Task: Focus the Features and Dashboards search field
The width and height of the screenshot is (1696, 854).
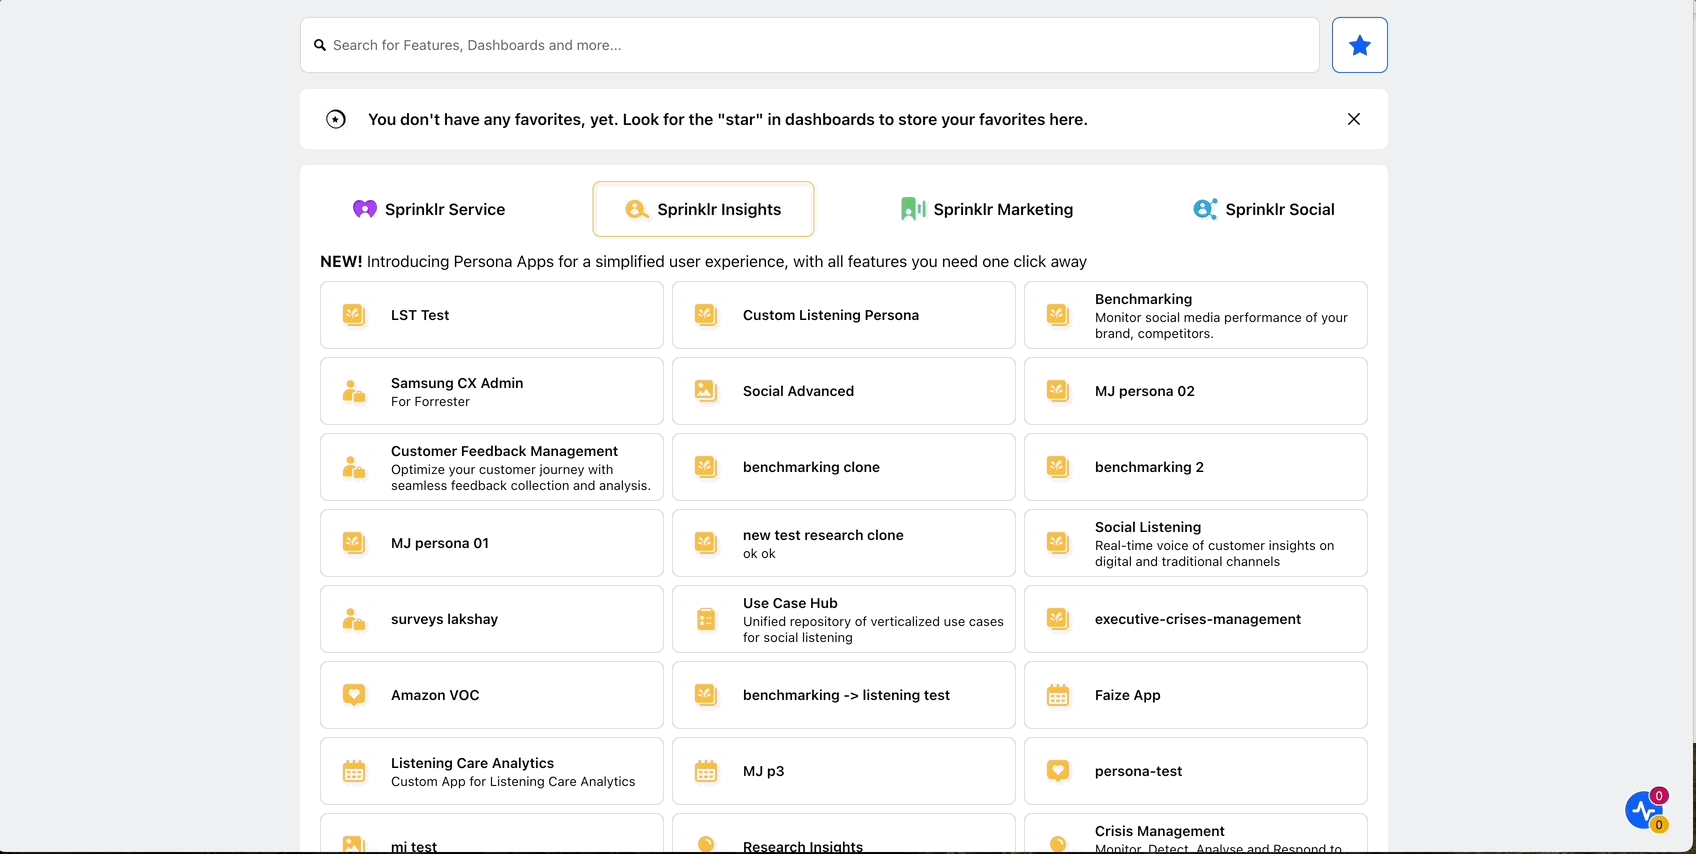Action: [810, 45]
